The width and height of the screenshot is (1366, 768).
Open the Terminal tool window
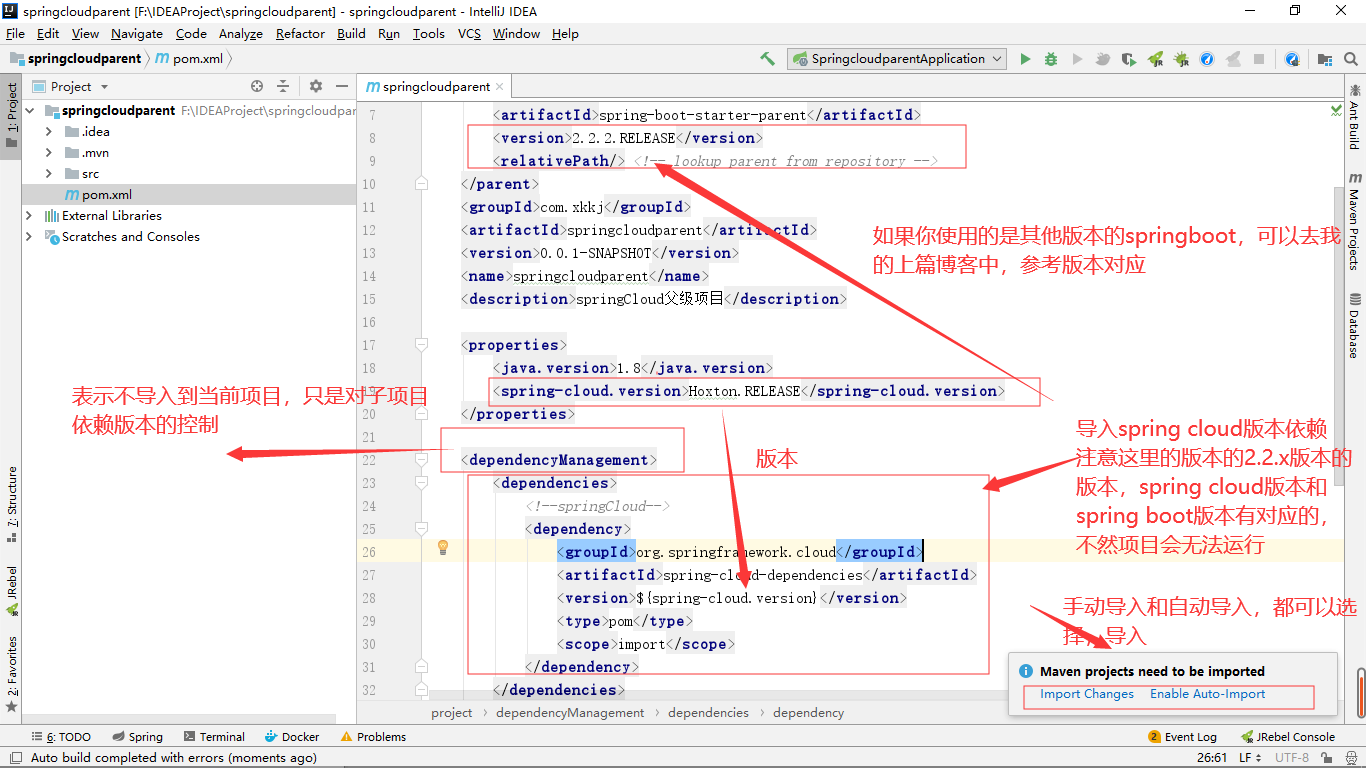pos(213,737)
